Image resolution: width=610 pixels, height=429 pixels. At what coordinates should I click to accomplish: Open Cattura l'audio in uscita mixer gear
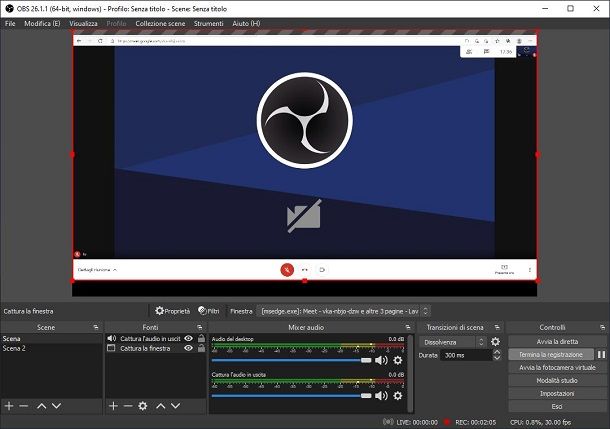point(398,396)
